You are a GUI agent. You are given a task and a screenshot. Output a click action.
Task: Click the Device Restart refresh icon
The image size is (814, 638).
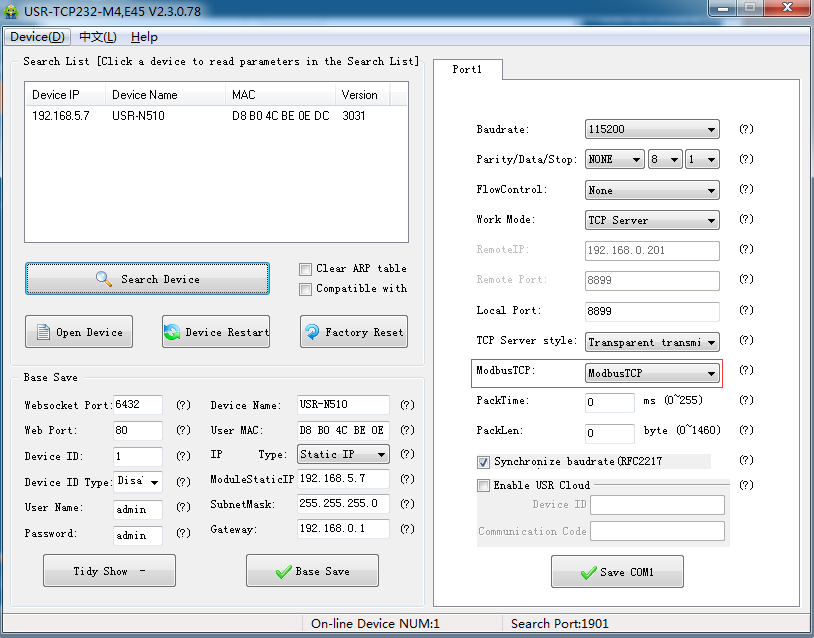pos(172,332)
